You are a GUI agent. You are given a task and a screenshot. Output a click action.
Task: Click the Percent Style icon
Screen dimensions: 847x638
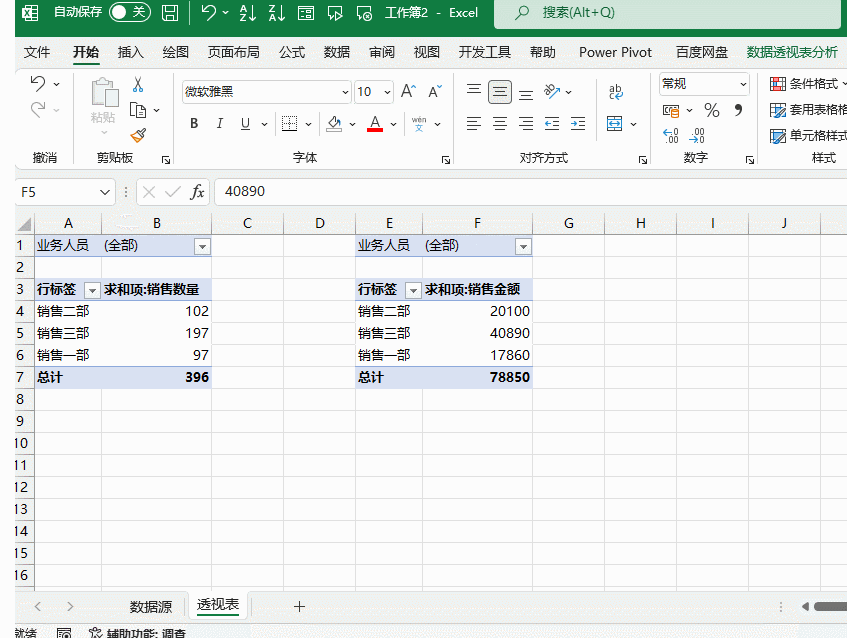pyautogui.click(x=712, y=110)
